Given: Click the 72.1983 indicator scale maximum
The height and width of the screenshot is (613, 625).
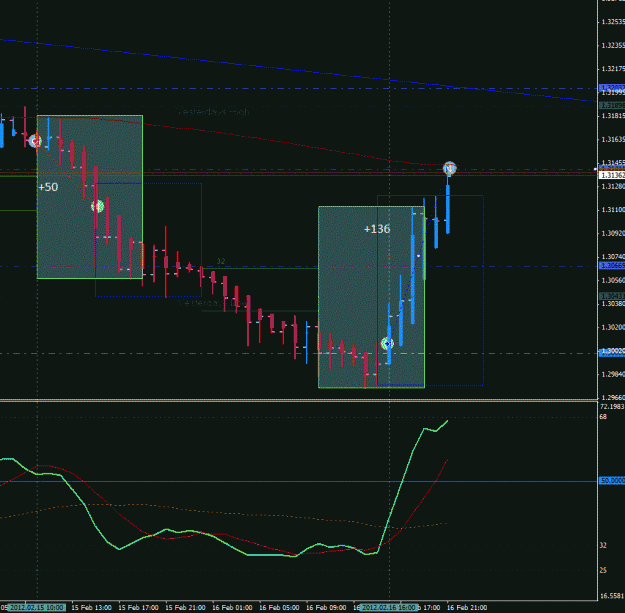Looking at the screenshot, I should (612, 407).
